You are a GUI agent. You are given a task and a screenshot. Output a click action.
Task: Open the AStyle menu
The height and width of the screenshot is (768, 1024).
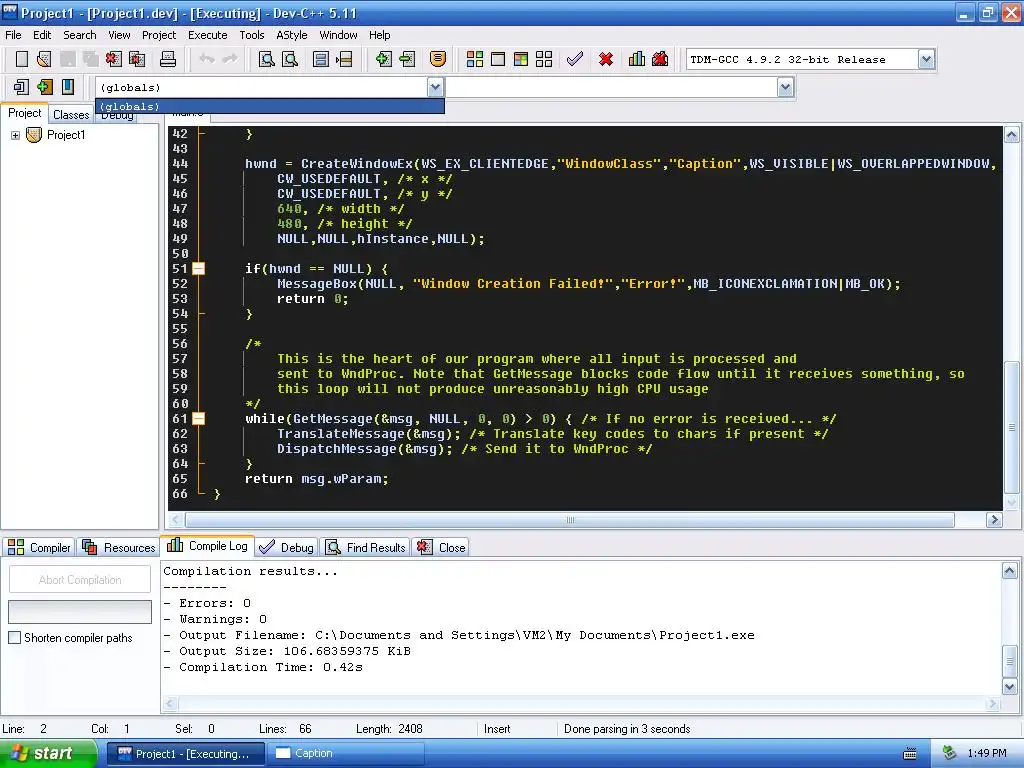pos(291,35)
